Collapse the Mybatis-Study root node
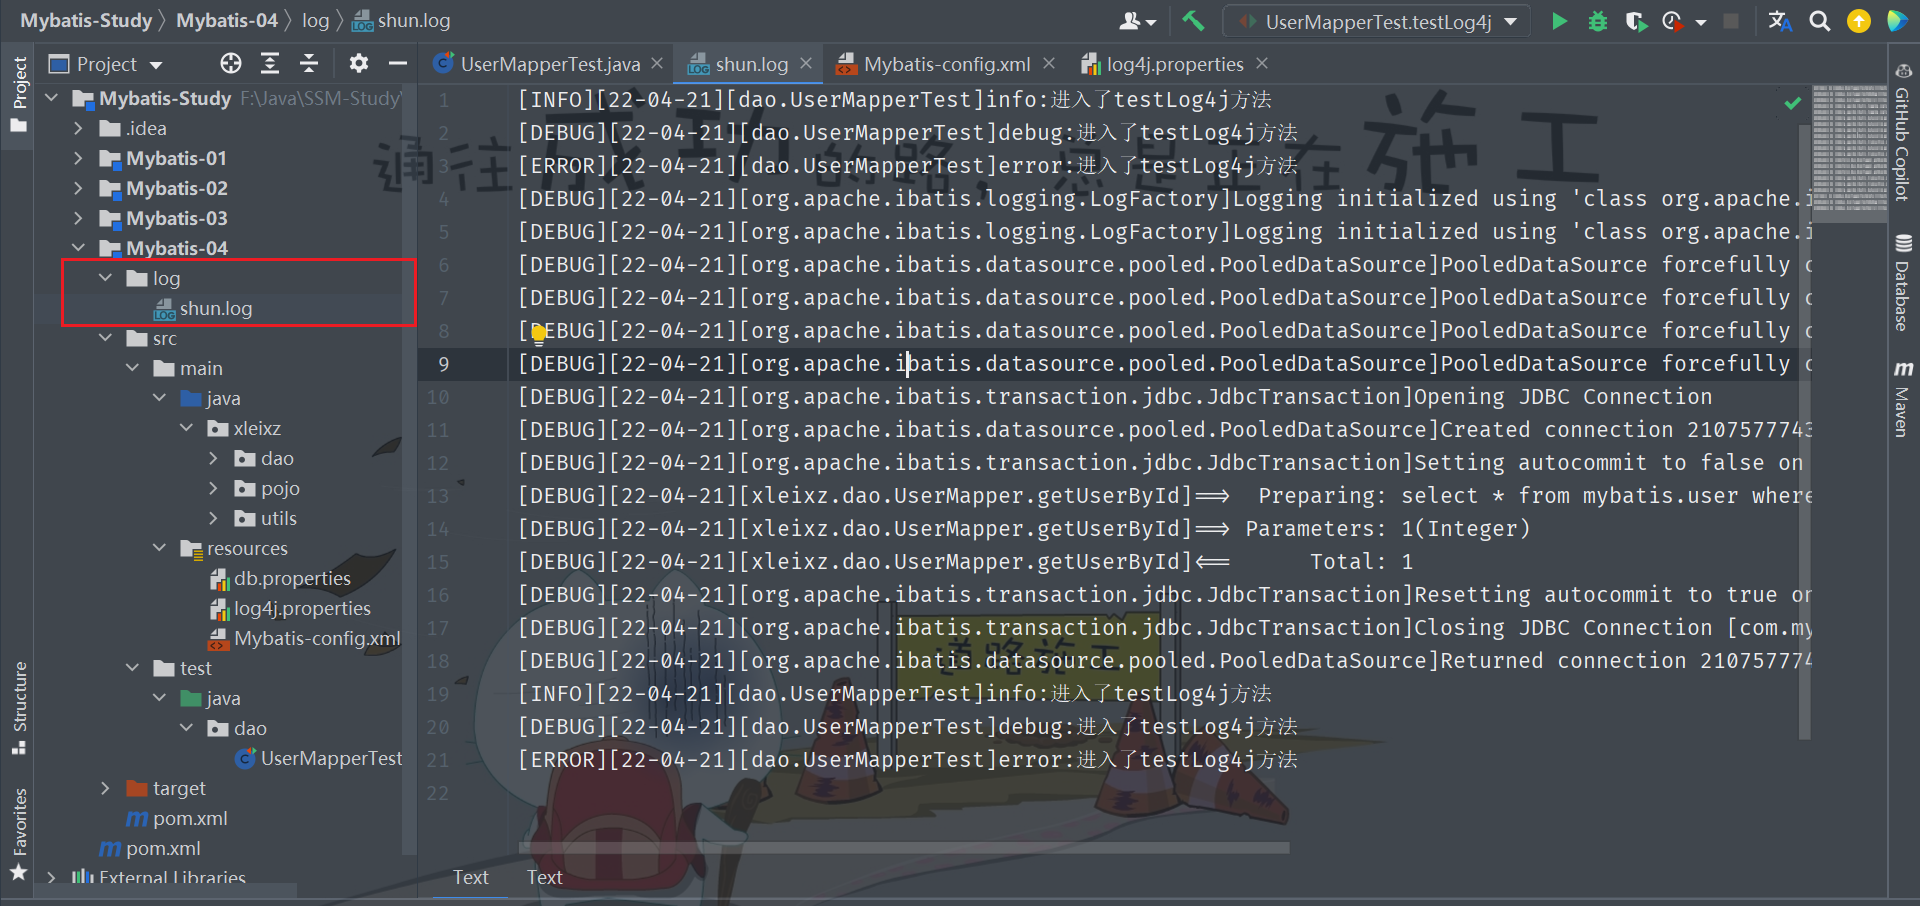This screenshot has height=906, width=1920. (x=52, y=98)
